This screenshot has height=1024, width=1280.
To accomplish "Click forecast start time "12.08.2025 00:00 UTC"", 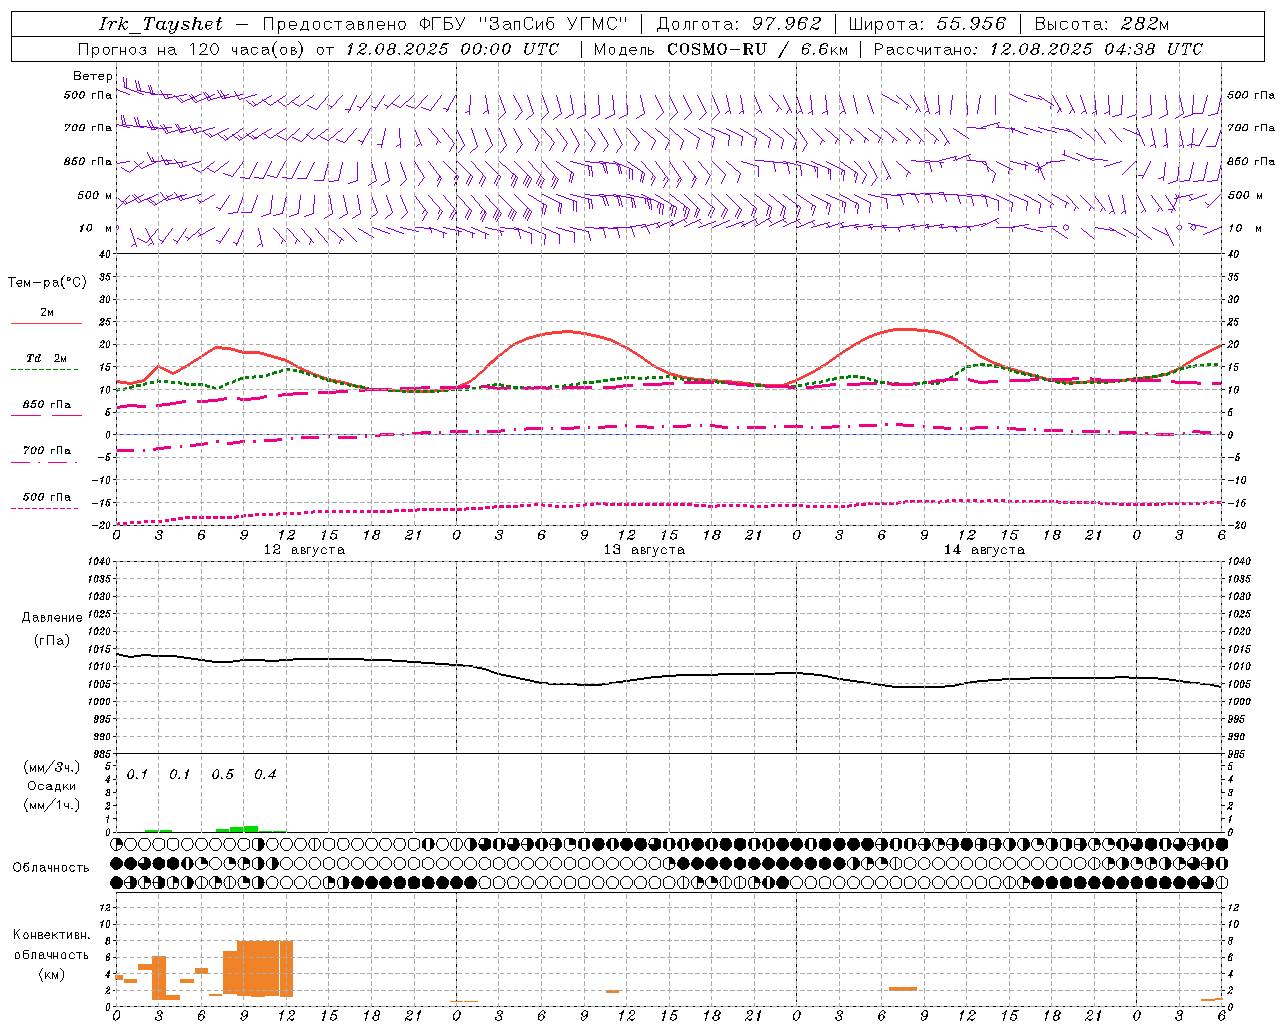I will 452,49.
